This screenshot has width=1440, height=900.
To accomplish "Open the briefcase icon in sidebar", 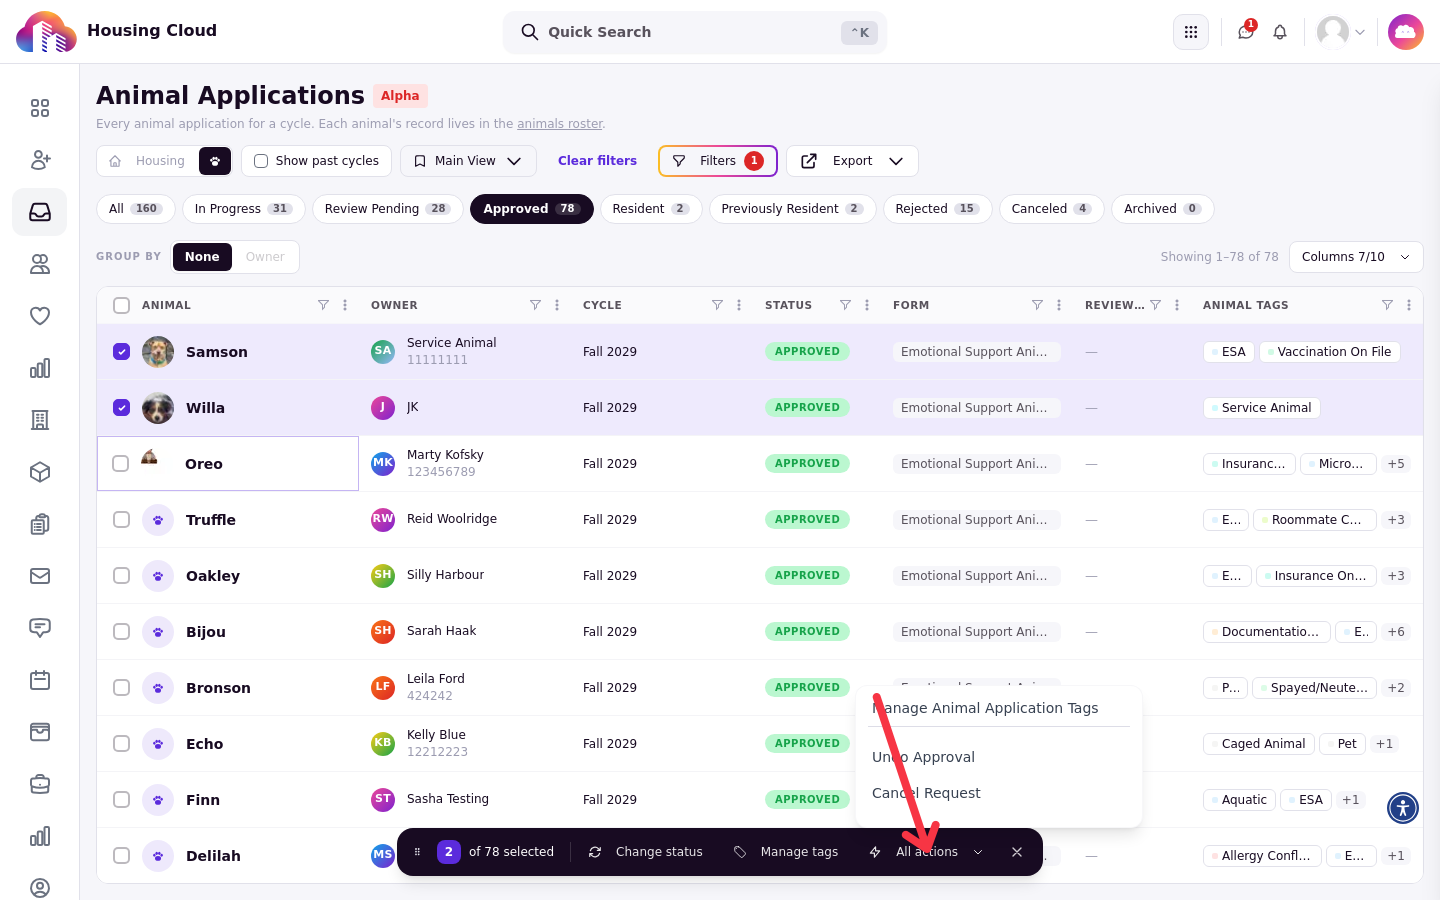I will 40,784.
